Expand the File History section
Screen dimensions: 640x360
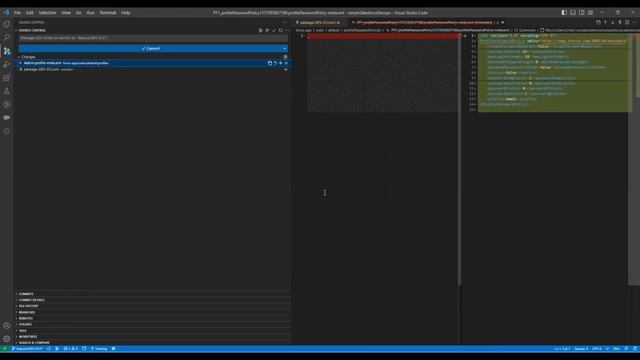[x=28, y=306]
